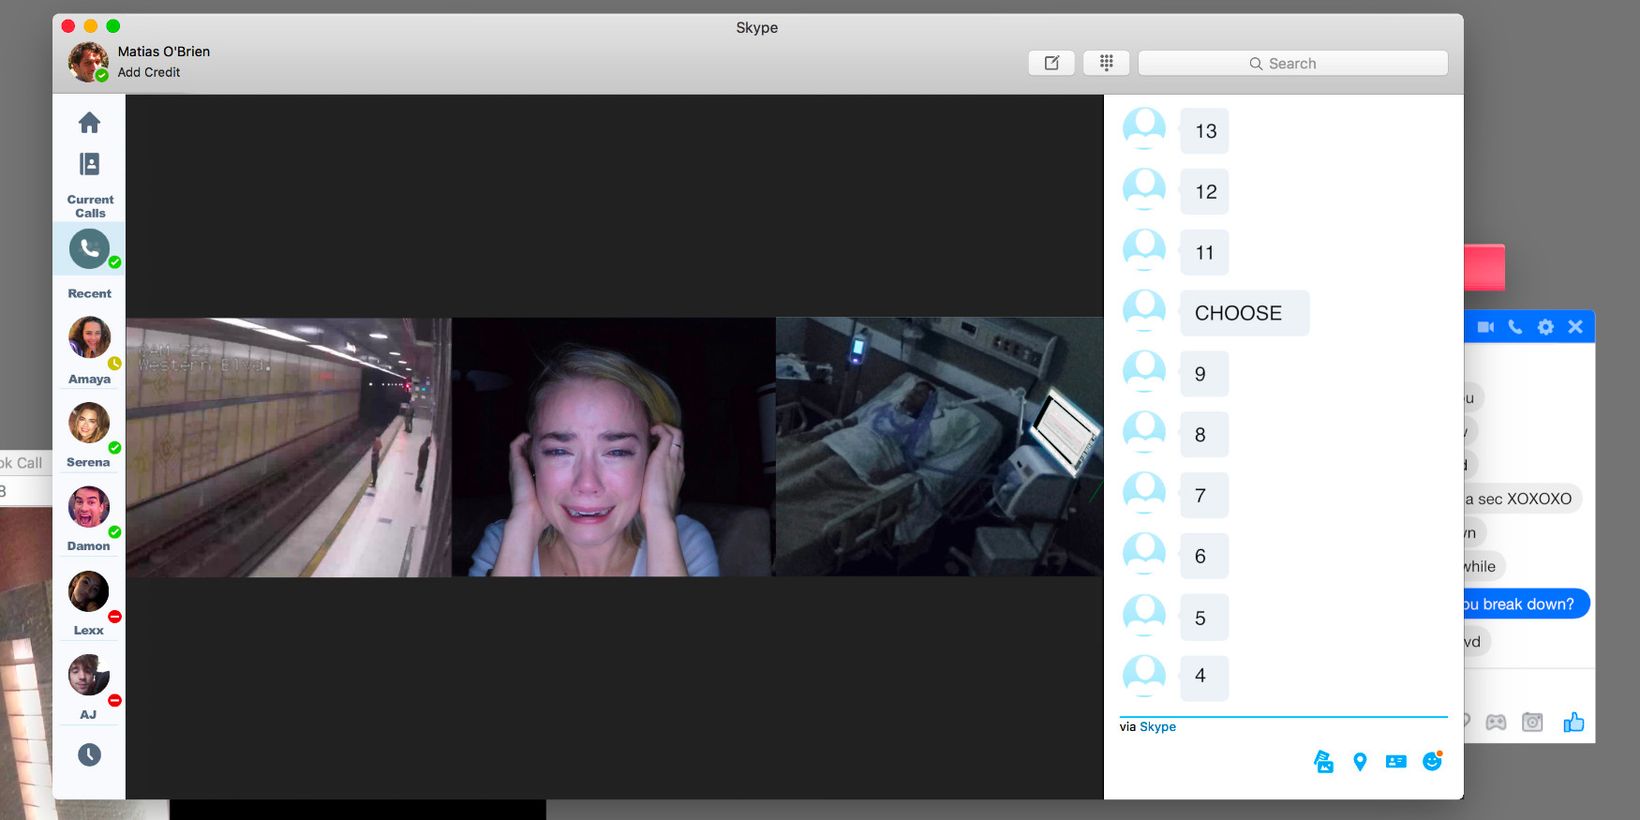This screenshot has height=820, width=1640.
Task: Click the Recent label in sidebar
Action: pos(89,293)
